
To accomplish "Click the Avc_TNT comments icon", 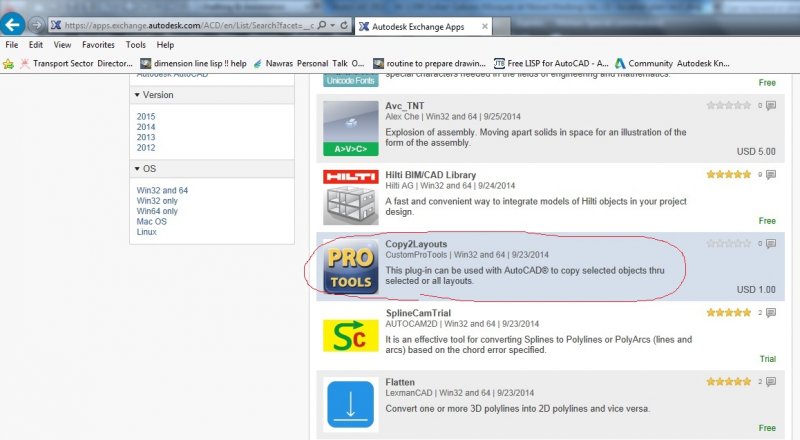I will [771, 105].
